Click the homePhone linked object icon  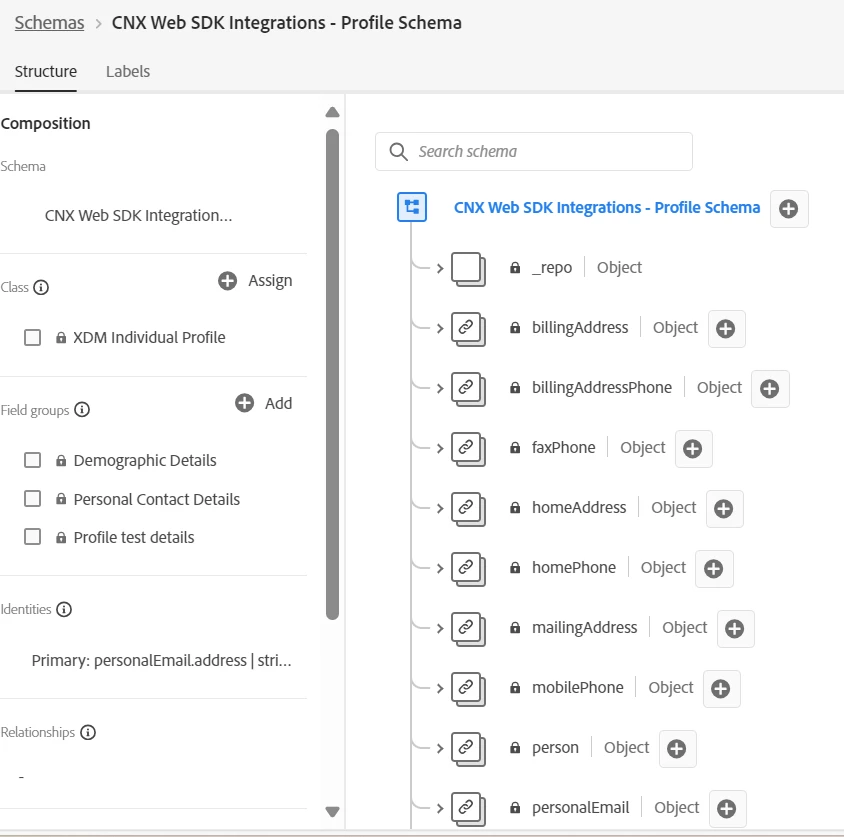(468, 569)
